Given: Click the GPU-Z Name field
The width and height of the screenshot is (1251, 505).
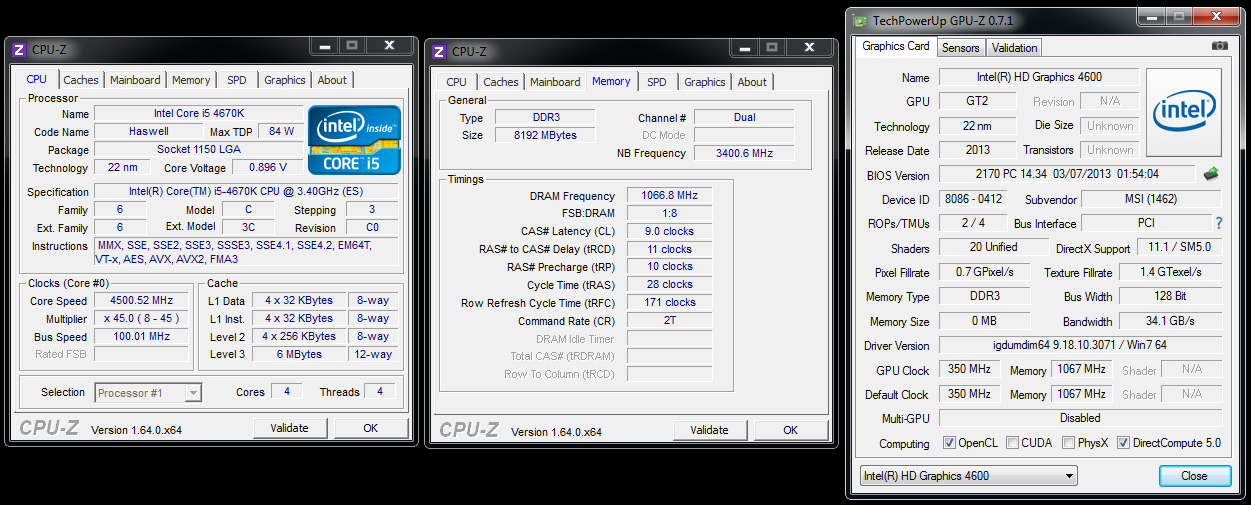Looking at the screenshot, I should tap(1039, 77).
